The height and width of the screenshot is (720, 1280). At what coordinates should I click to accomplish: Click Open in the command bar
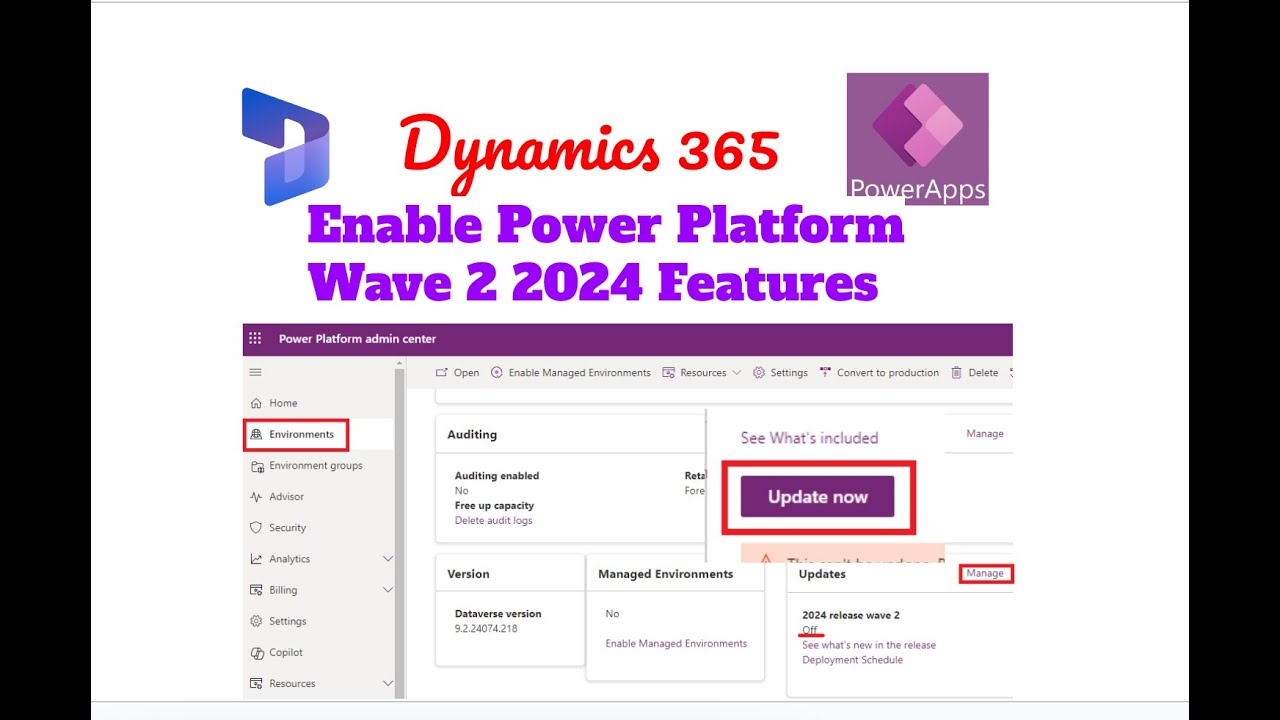[x=466, y=372]
